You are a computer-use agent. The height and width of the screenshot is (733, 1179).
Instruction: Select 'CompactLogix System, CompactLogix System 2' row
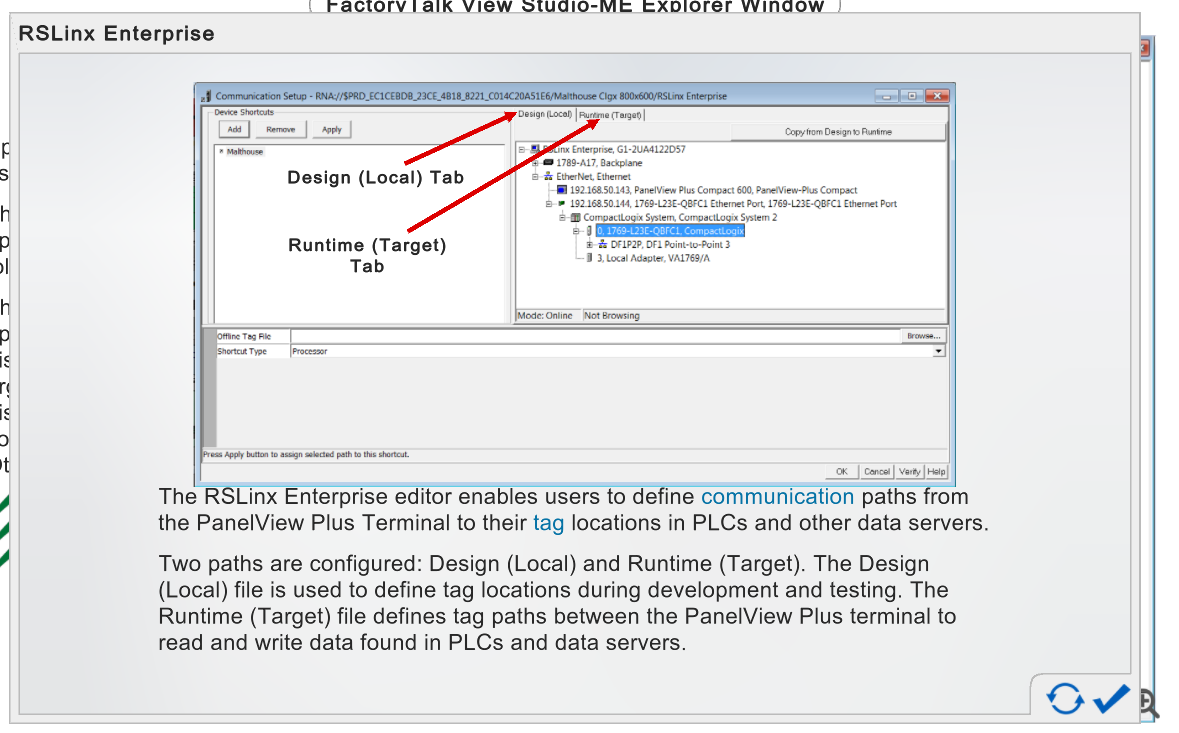coord(680,217)
